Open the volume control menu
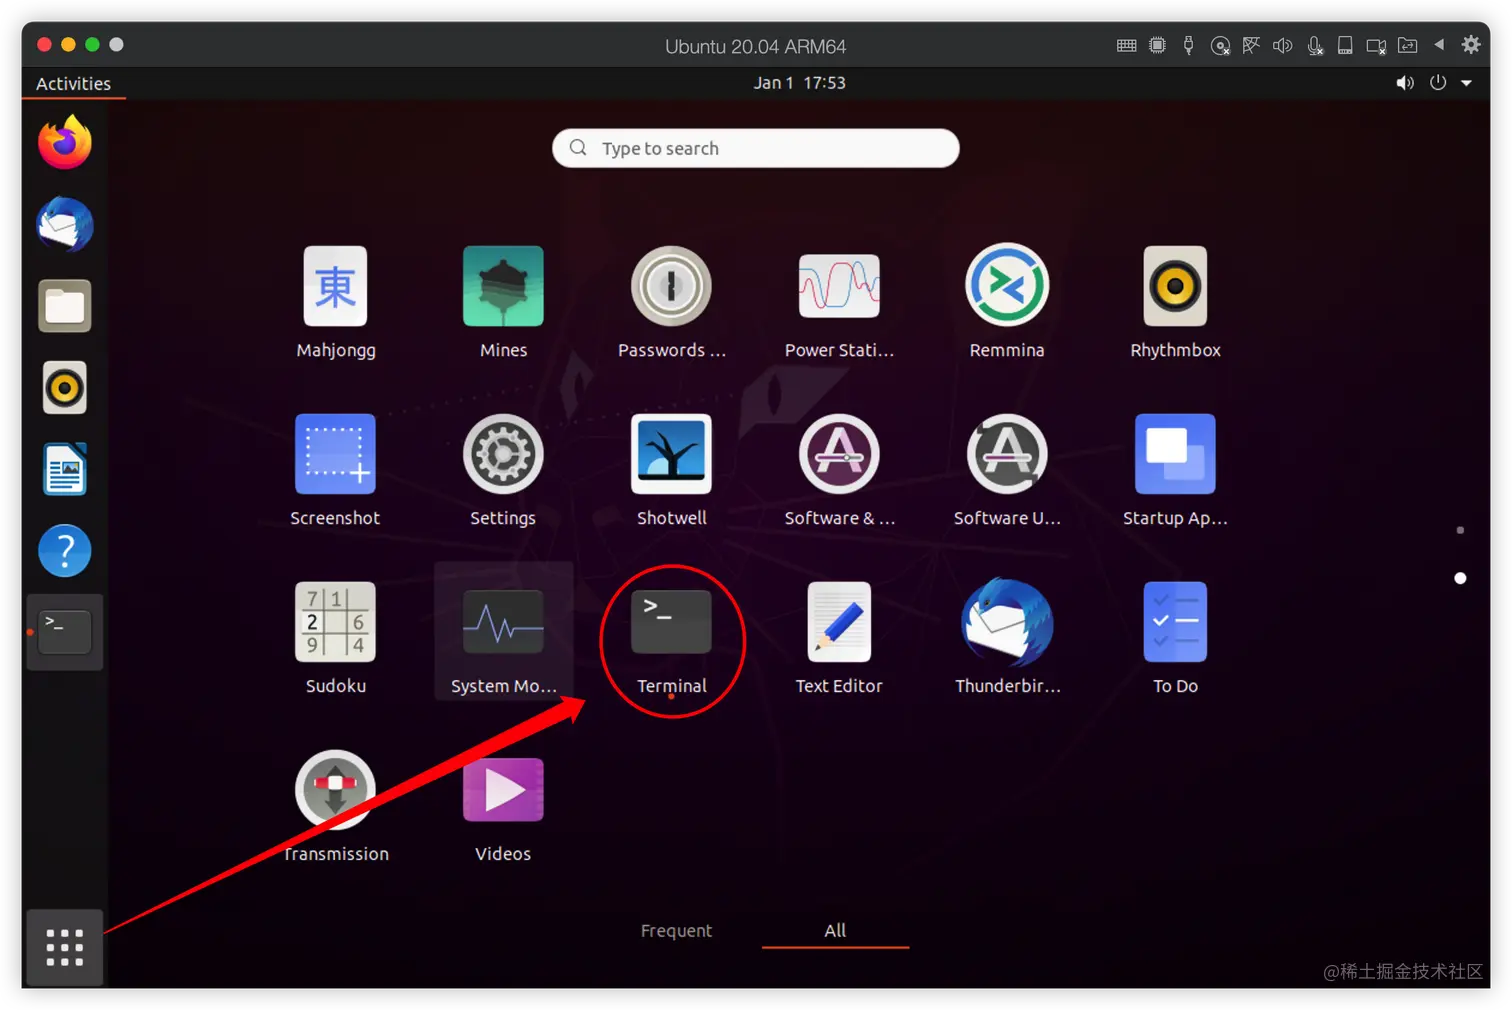The image size is (1512, 1010). tap(1405, 83)
